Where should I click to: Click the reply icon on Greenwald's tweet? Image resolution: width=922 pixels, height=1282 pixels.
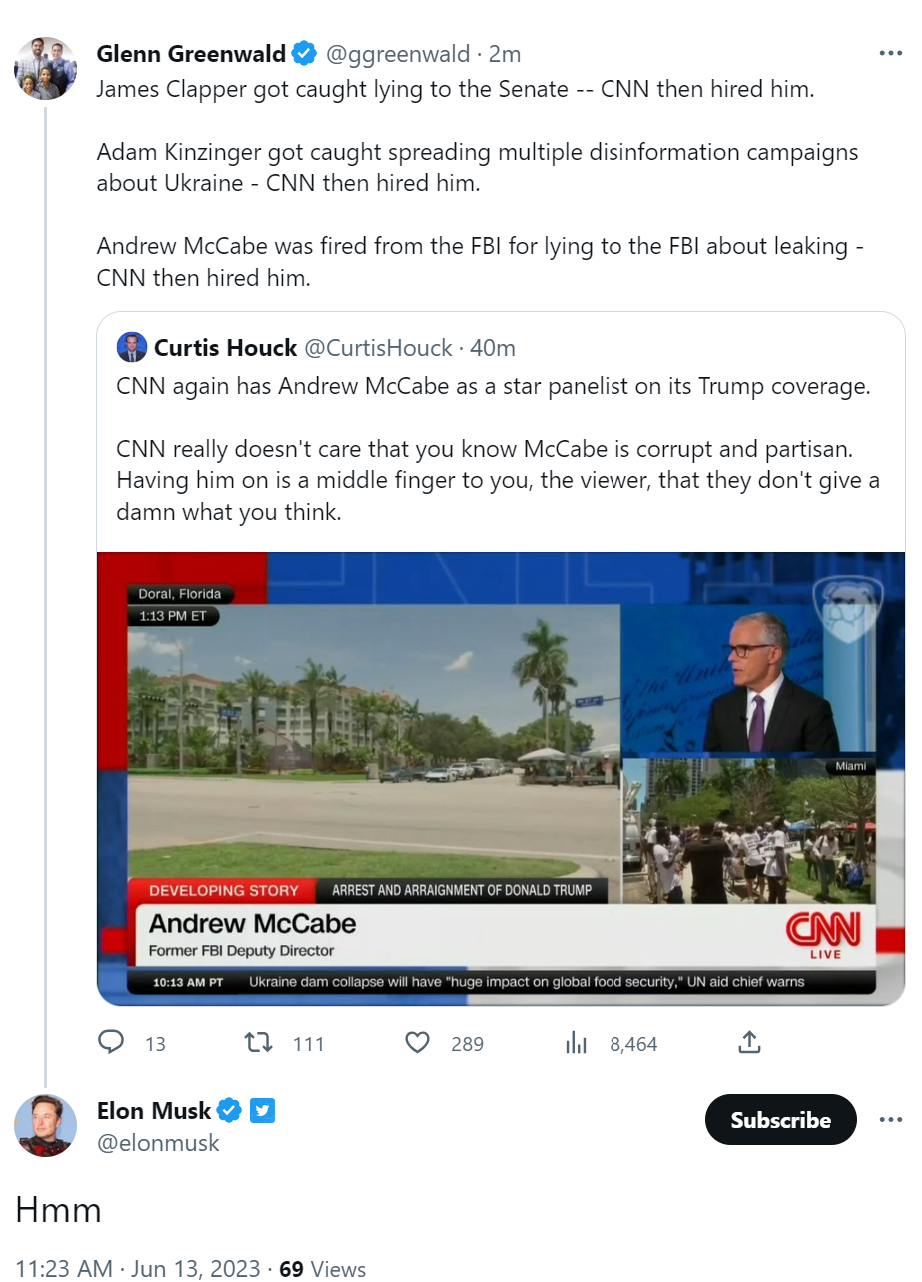(x=111, y=1043)
